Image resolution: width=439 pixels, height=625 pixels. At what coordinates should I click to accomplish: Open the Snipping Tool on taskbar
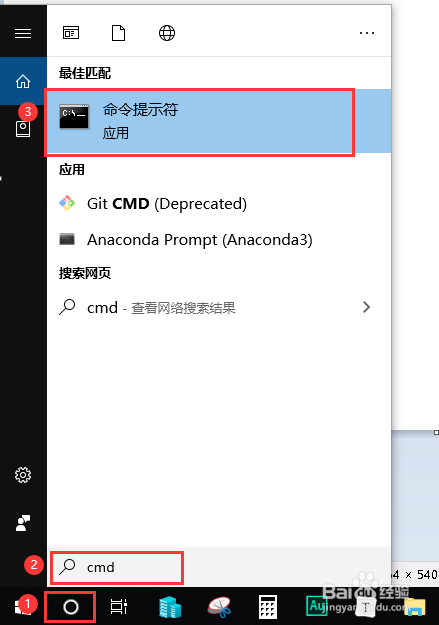coord(219,607)
